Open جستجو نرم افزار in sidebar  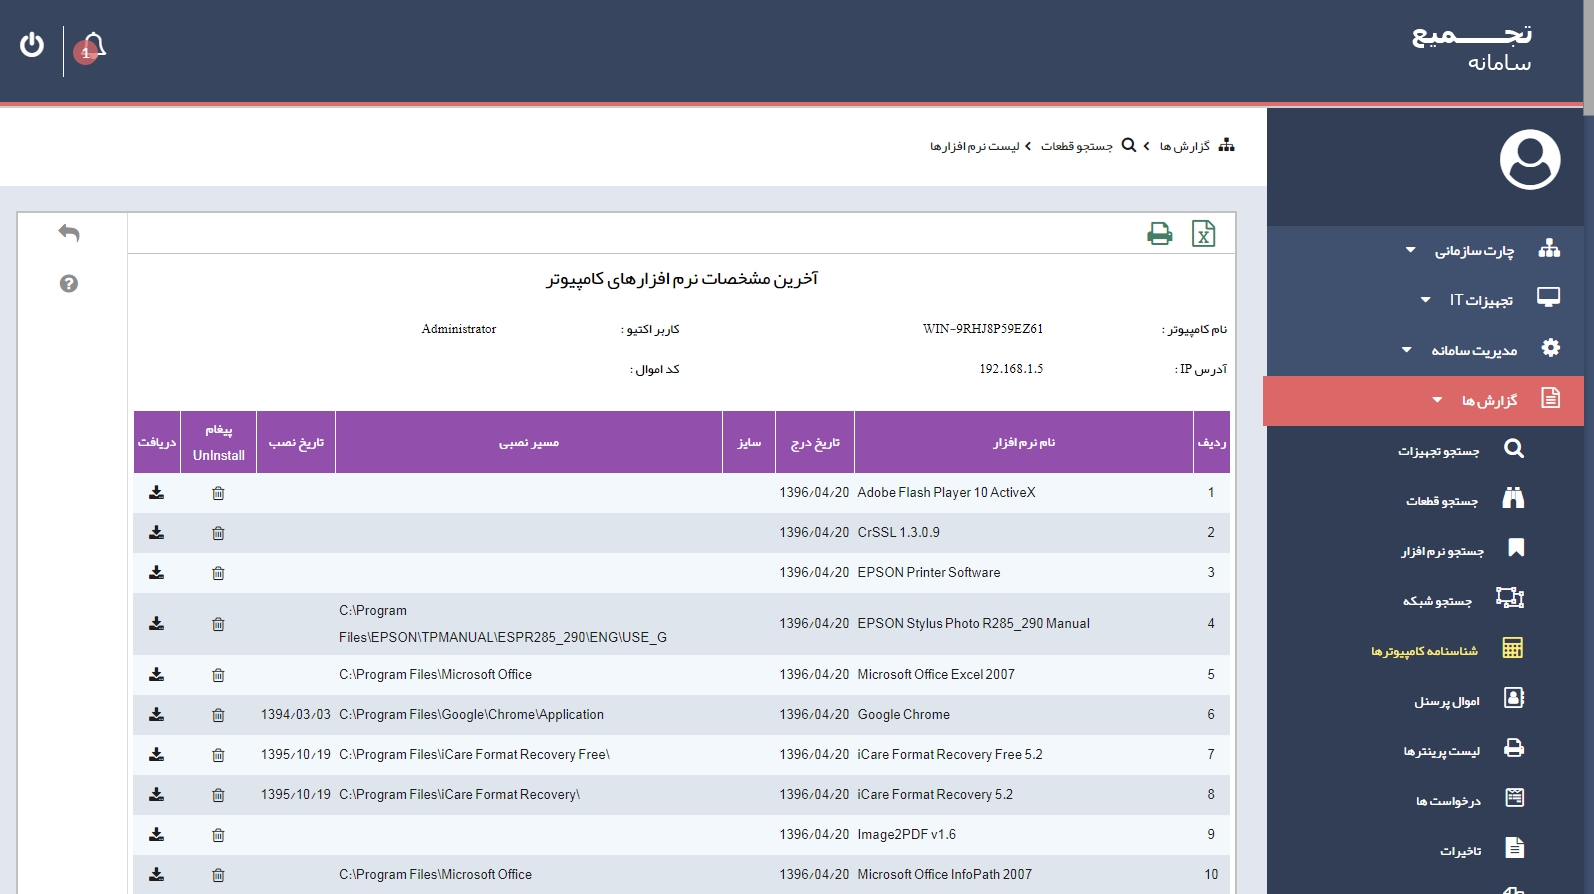click(x=1442, y=551)
